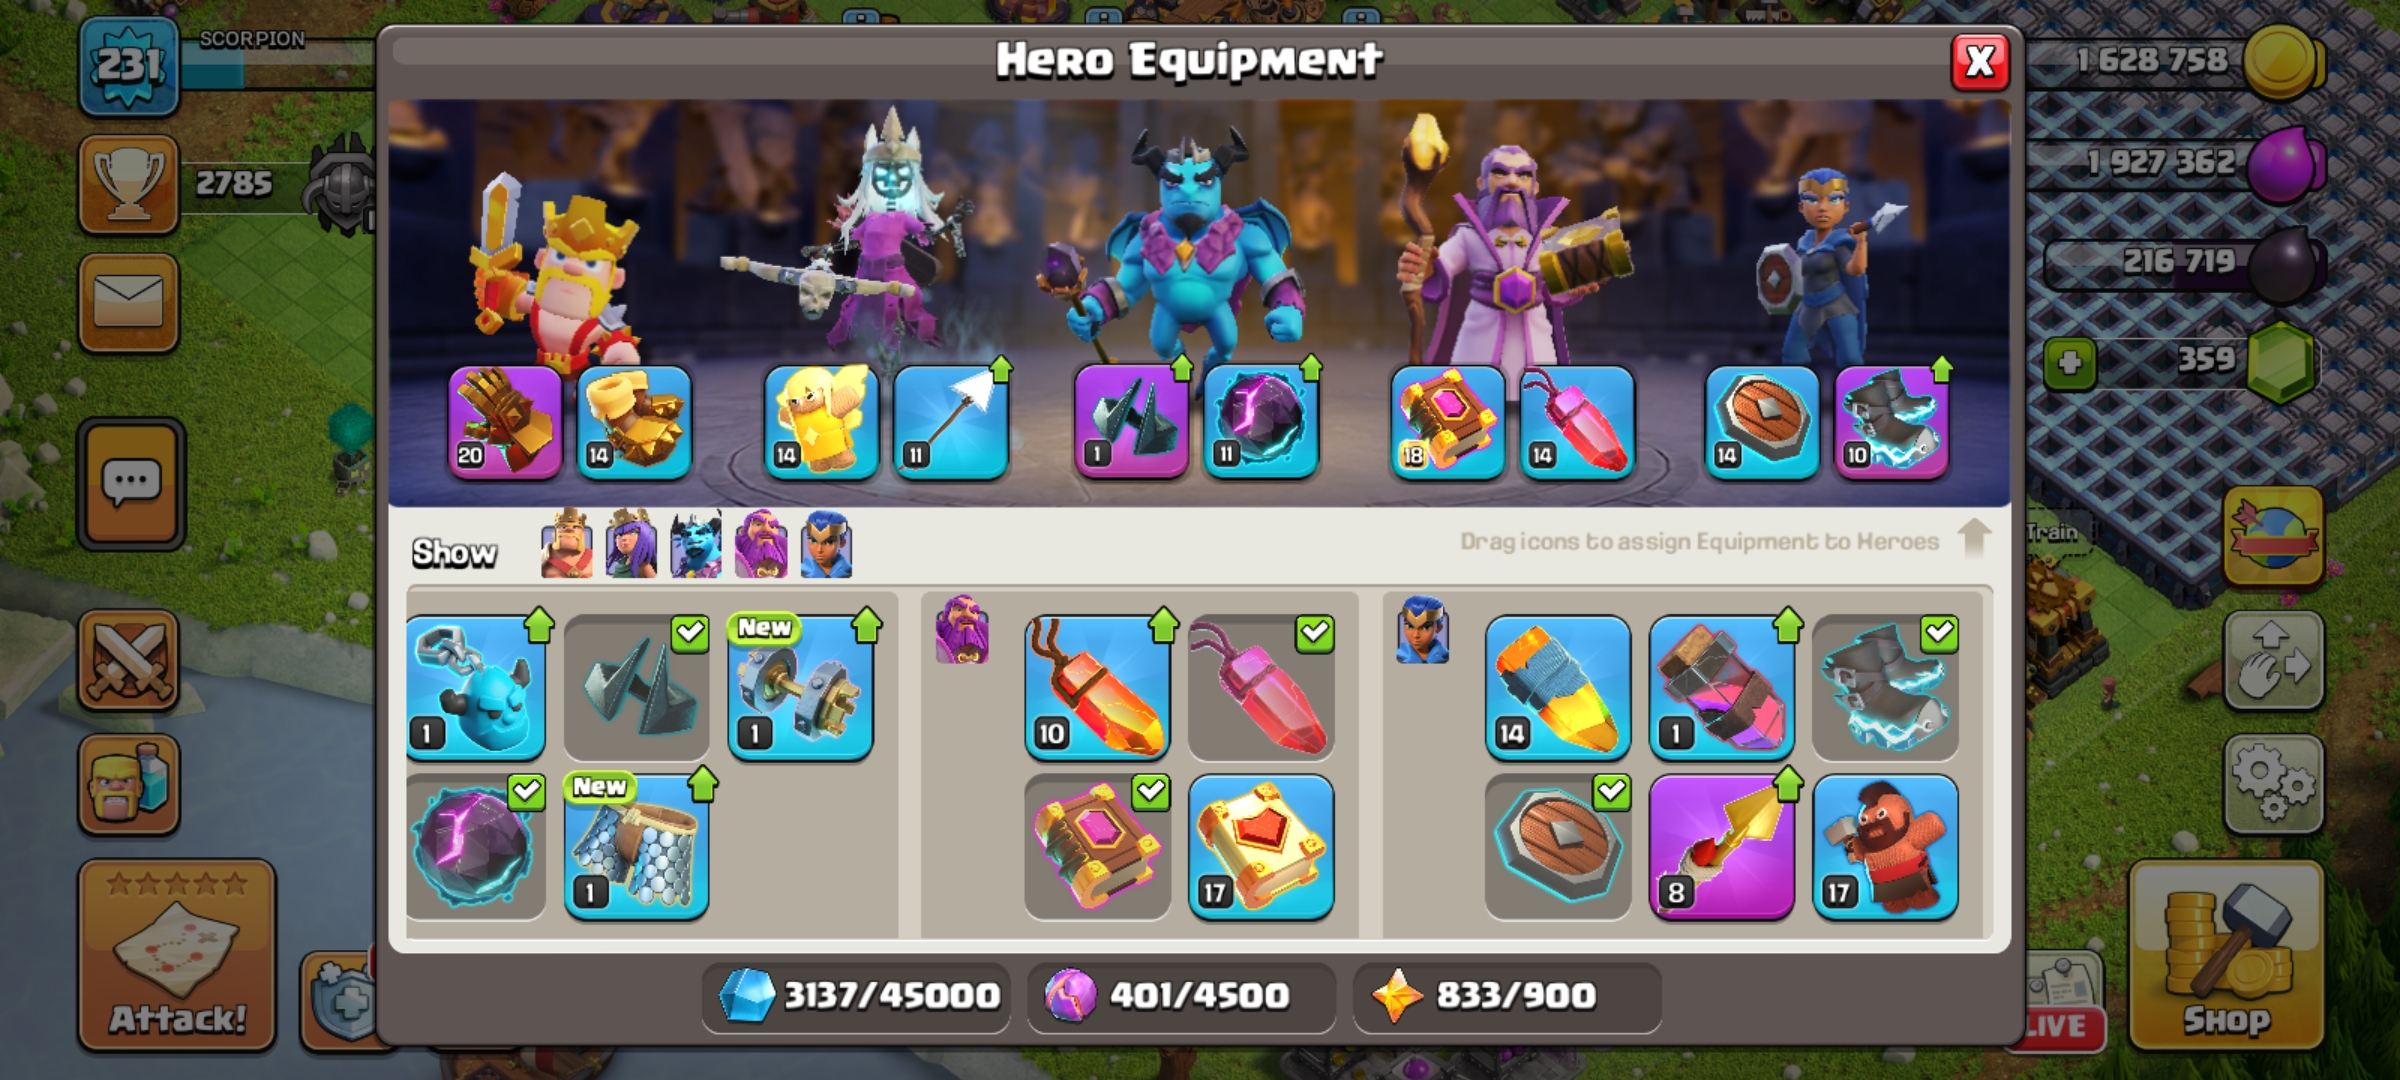Image resolution: width=2400 pixels, height=1080 pixels.
Task: Open the upgradable Dark Orb level 11 slot
Action: coord(1261,422)
